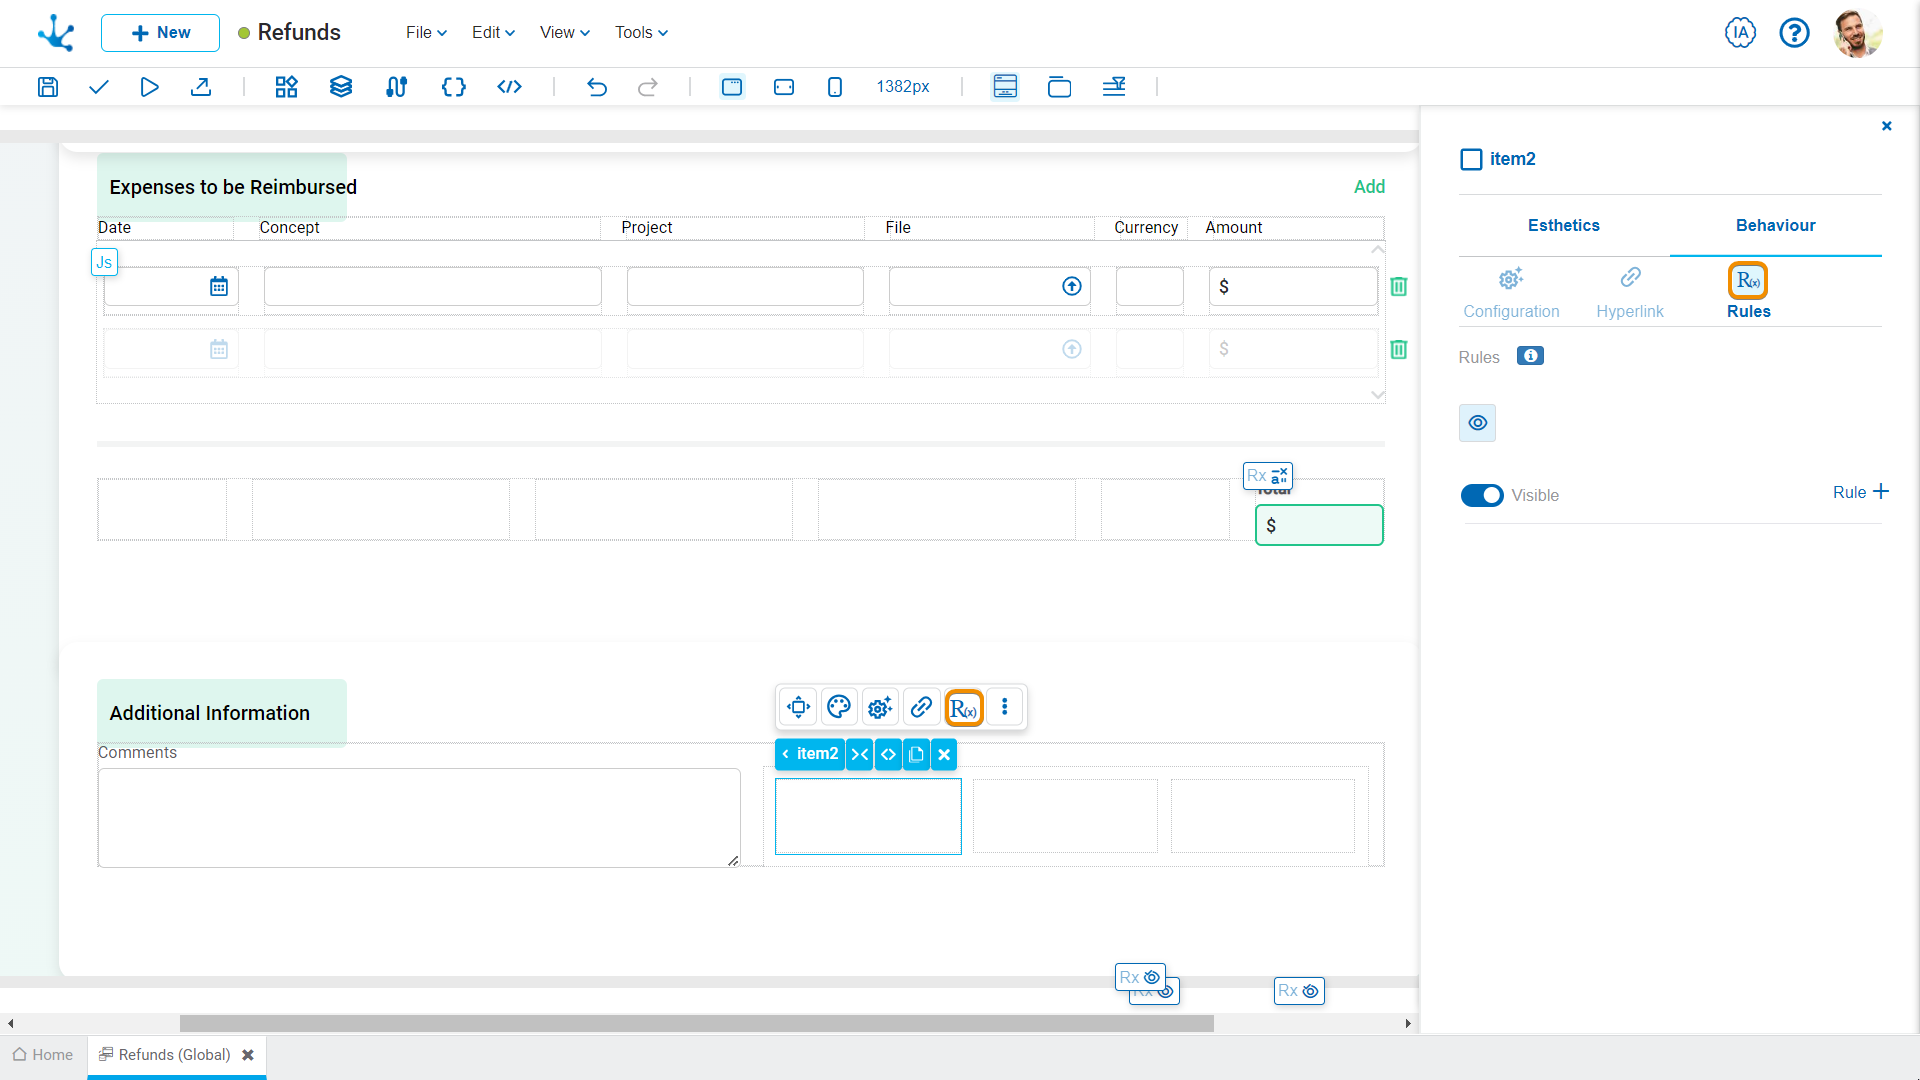Open the layers stack icon

coord(341,87)
